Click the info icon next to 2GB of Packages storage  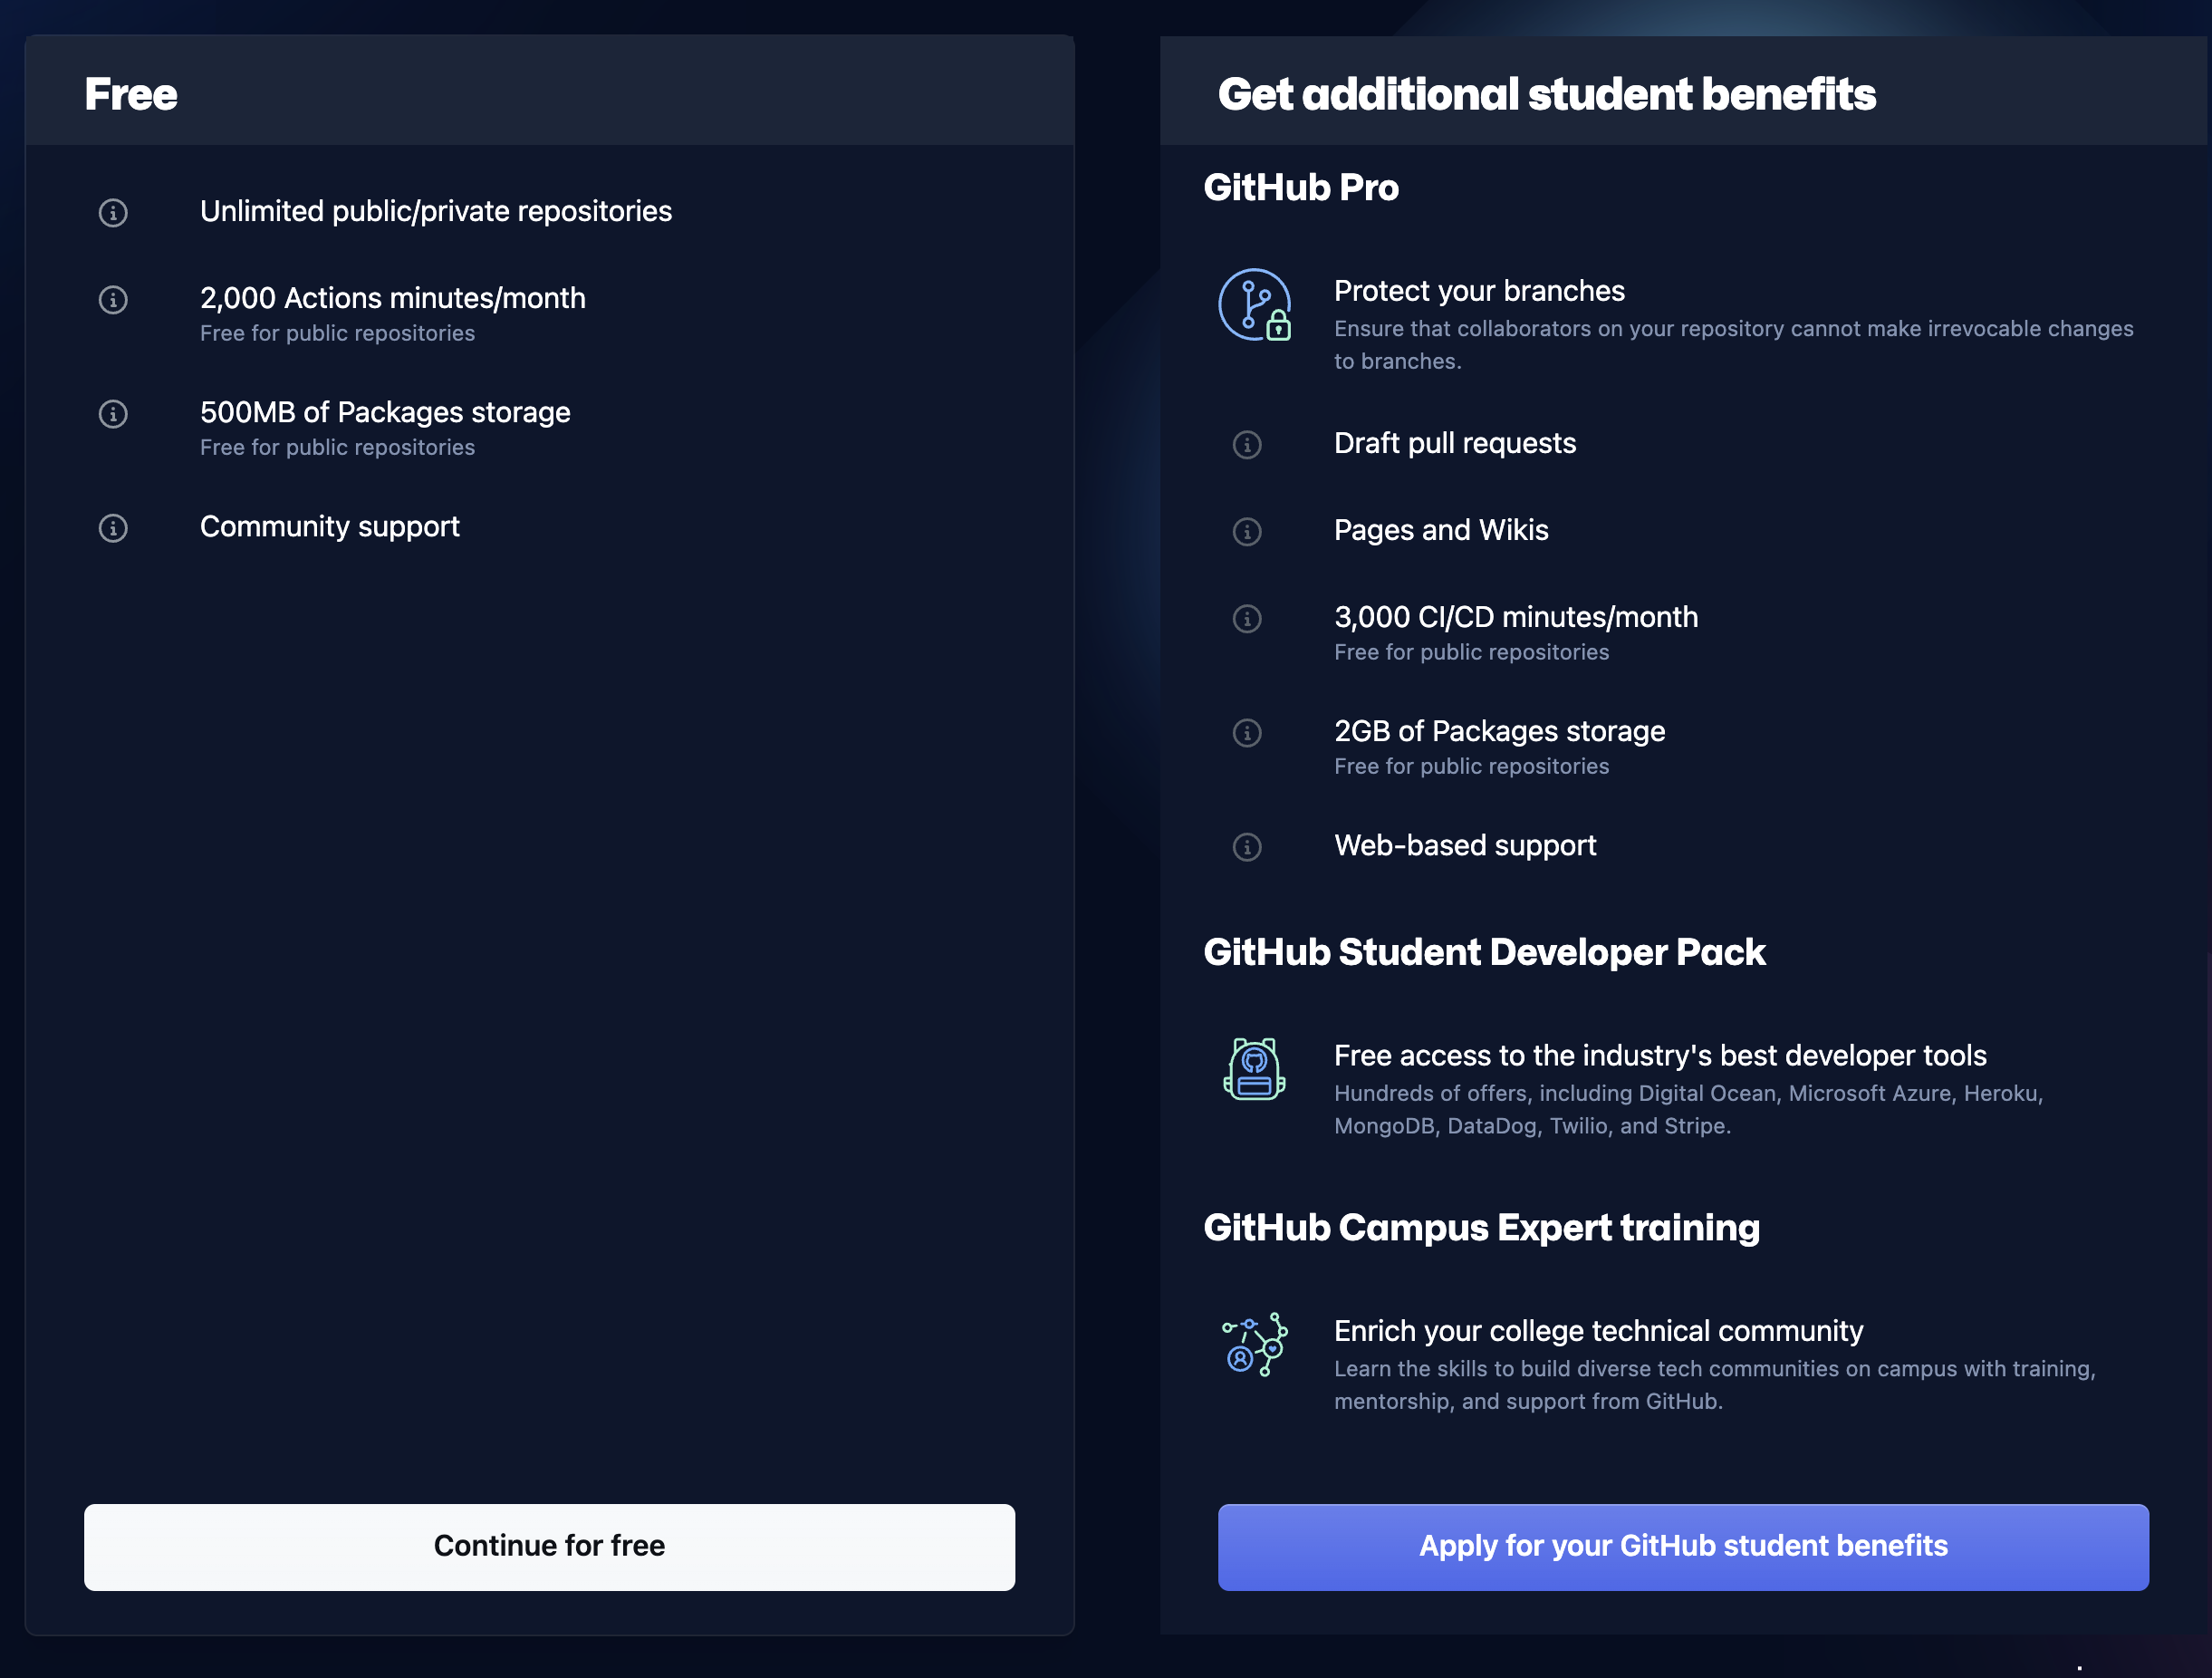pos(1247,733)
